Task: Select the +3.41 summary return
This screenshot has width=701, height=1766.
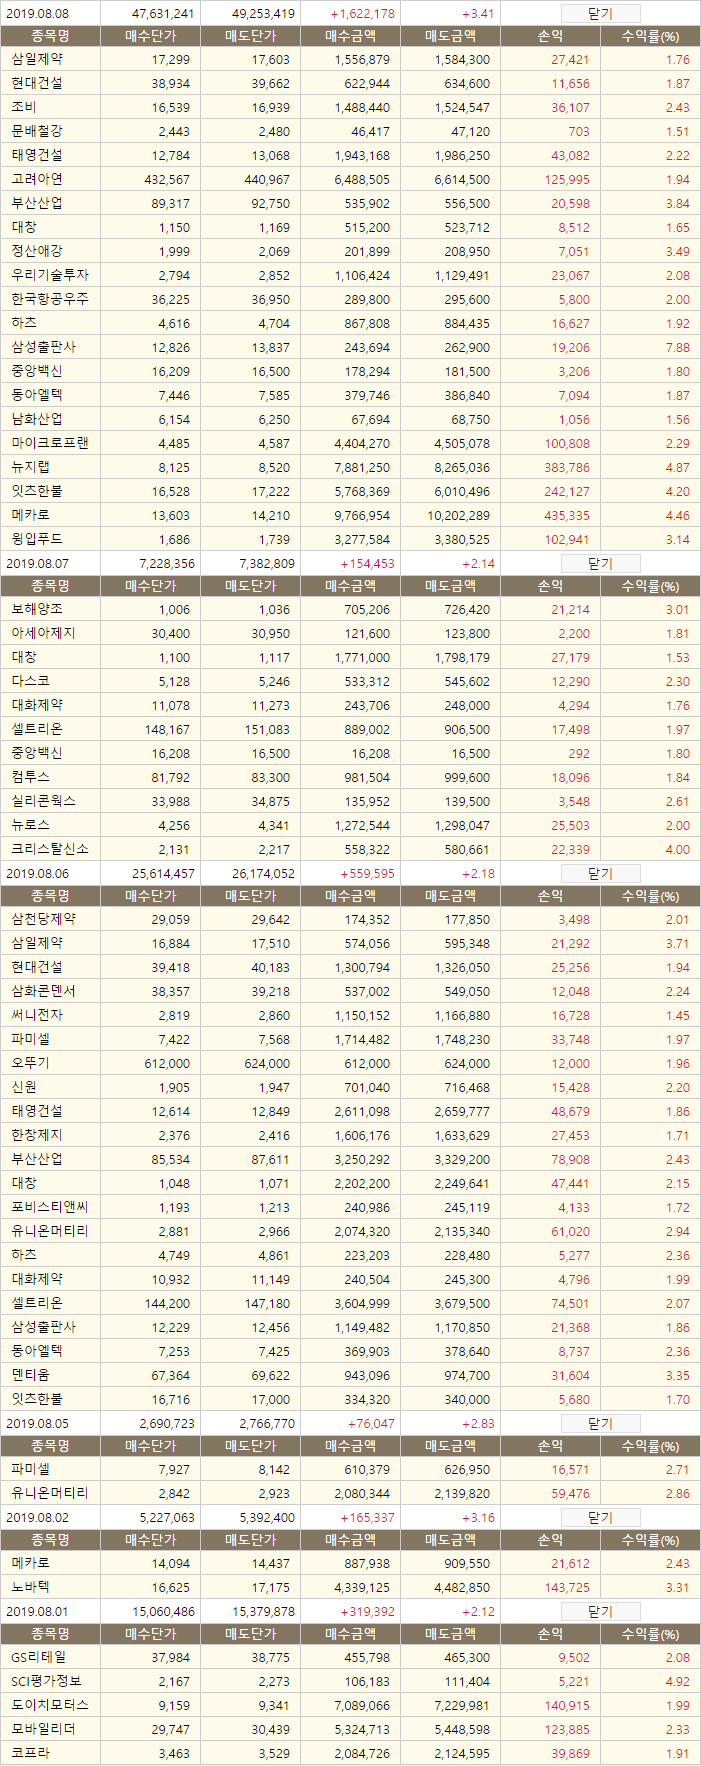Action: pos(478,14)
